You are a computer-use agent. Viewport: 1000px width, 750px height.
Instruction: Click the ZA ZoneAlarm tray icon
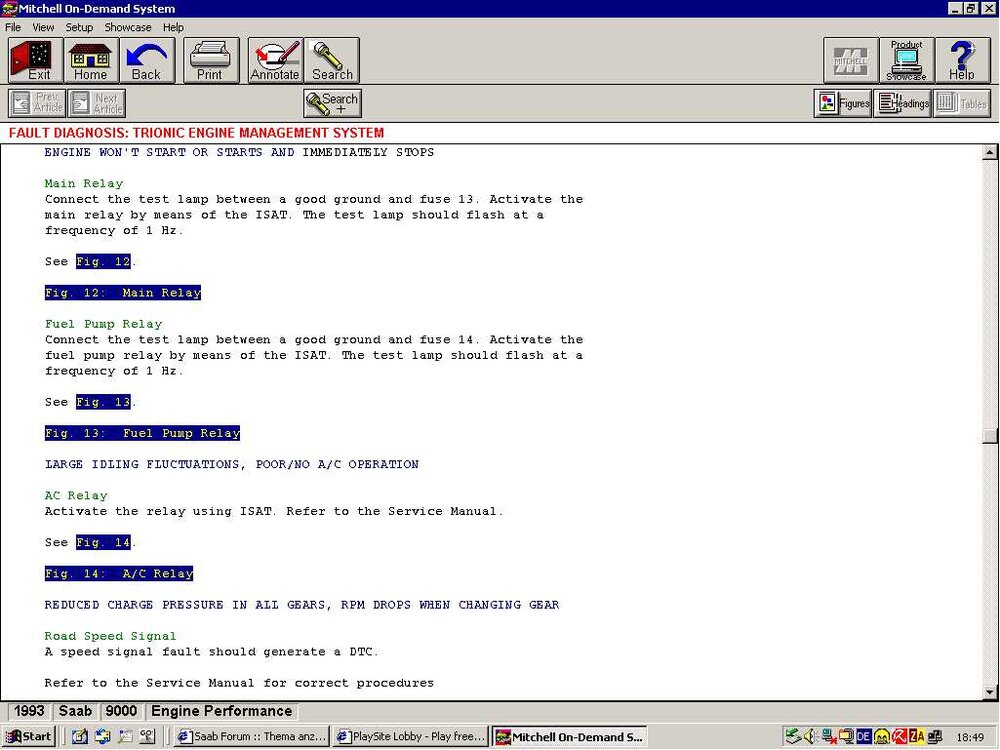pyautogui.click(x=917, y=737)
